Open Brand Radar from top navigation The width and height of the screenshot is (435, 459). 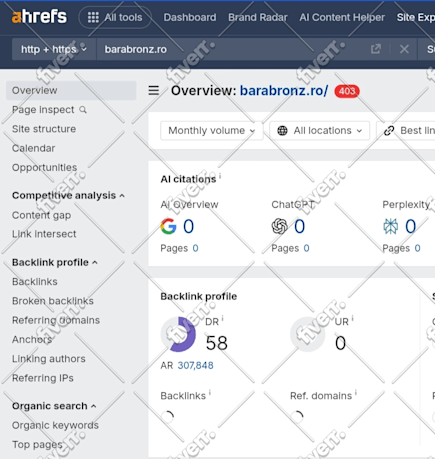(258, 17)
